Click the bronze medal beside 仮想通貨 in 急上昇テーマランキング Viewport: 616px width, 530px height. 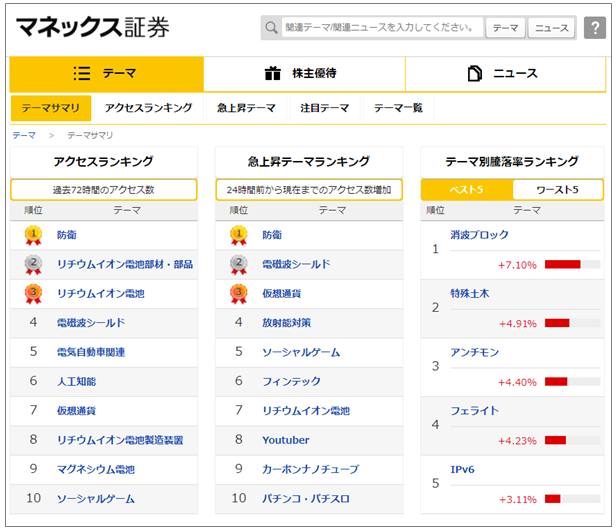pos(239,294)
